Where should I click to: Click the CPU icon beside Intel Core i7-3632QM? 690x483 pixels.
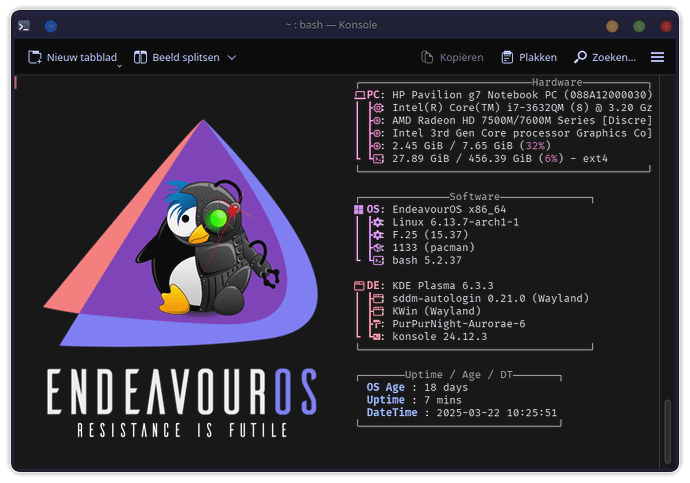point(378,108)
